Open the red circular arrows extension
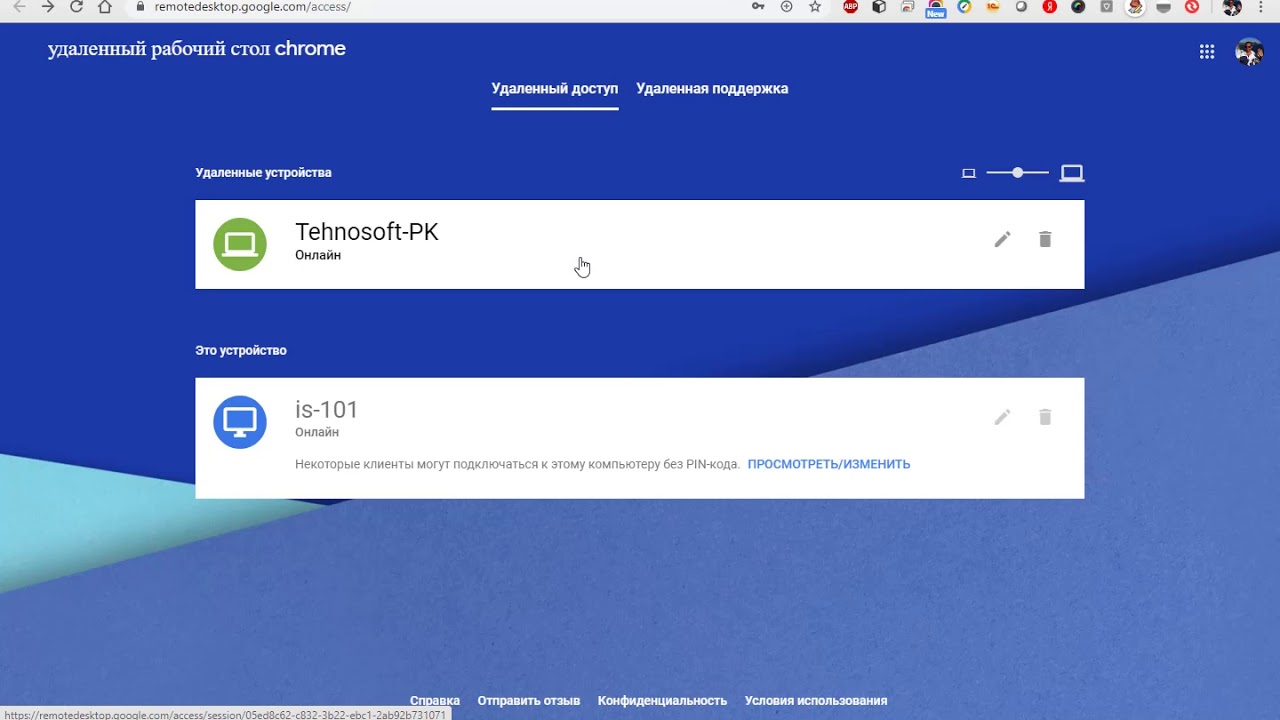 [x=1192, y=7]
